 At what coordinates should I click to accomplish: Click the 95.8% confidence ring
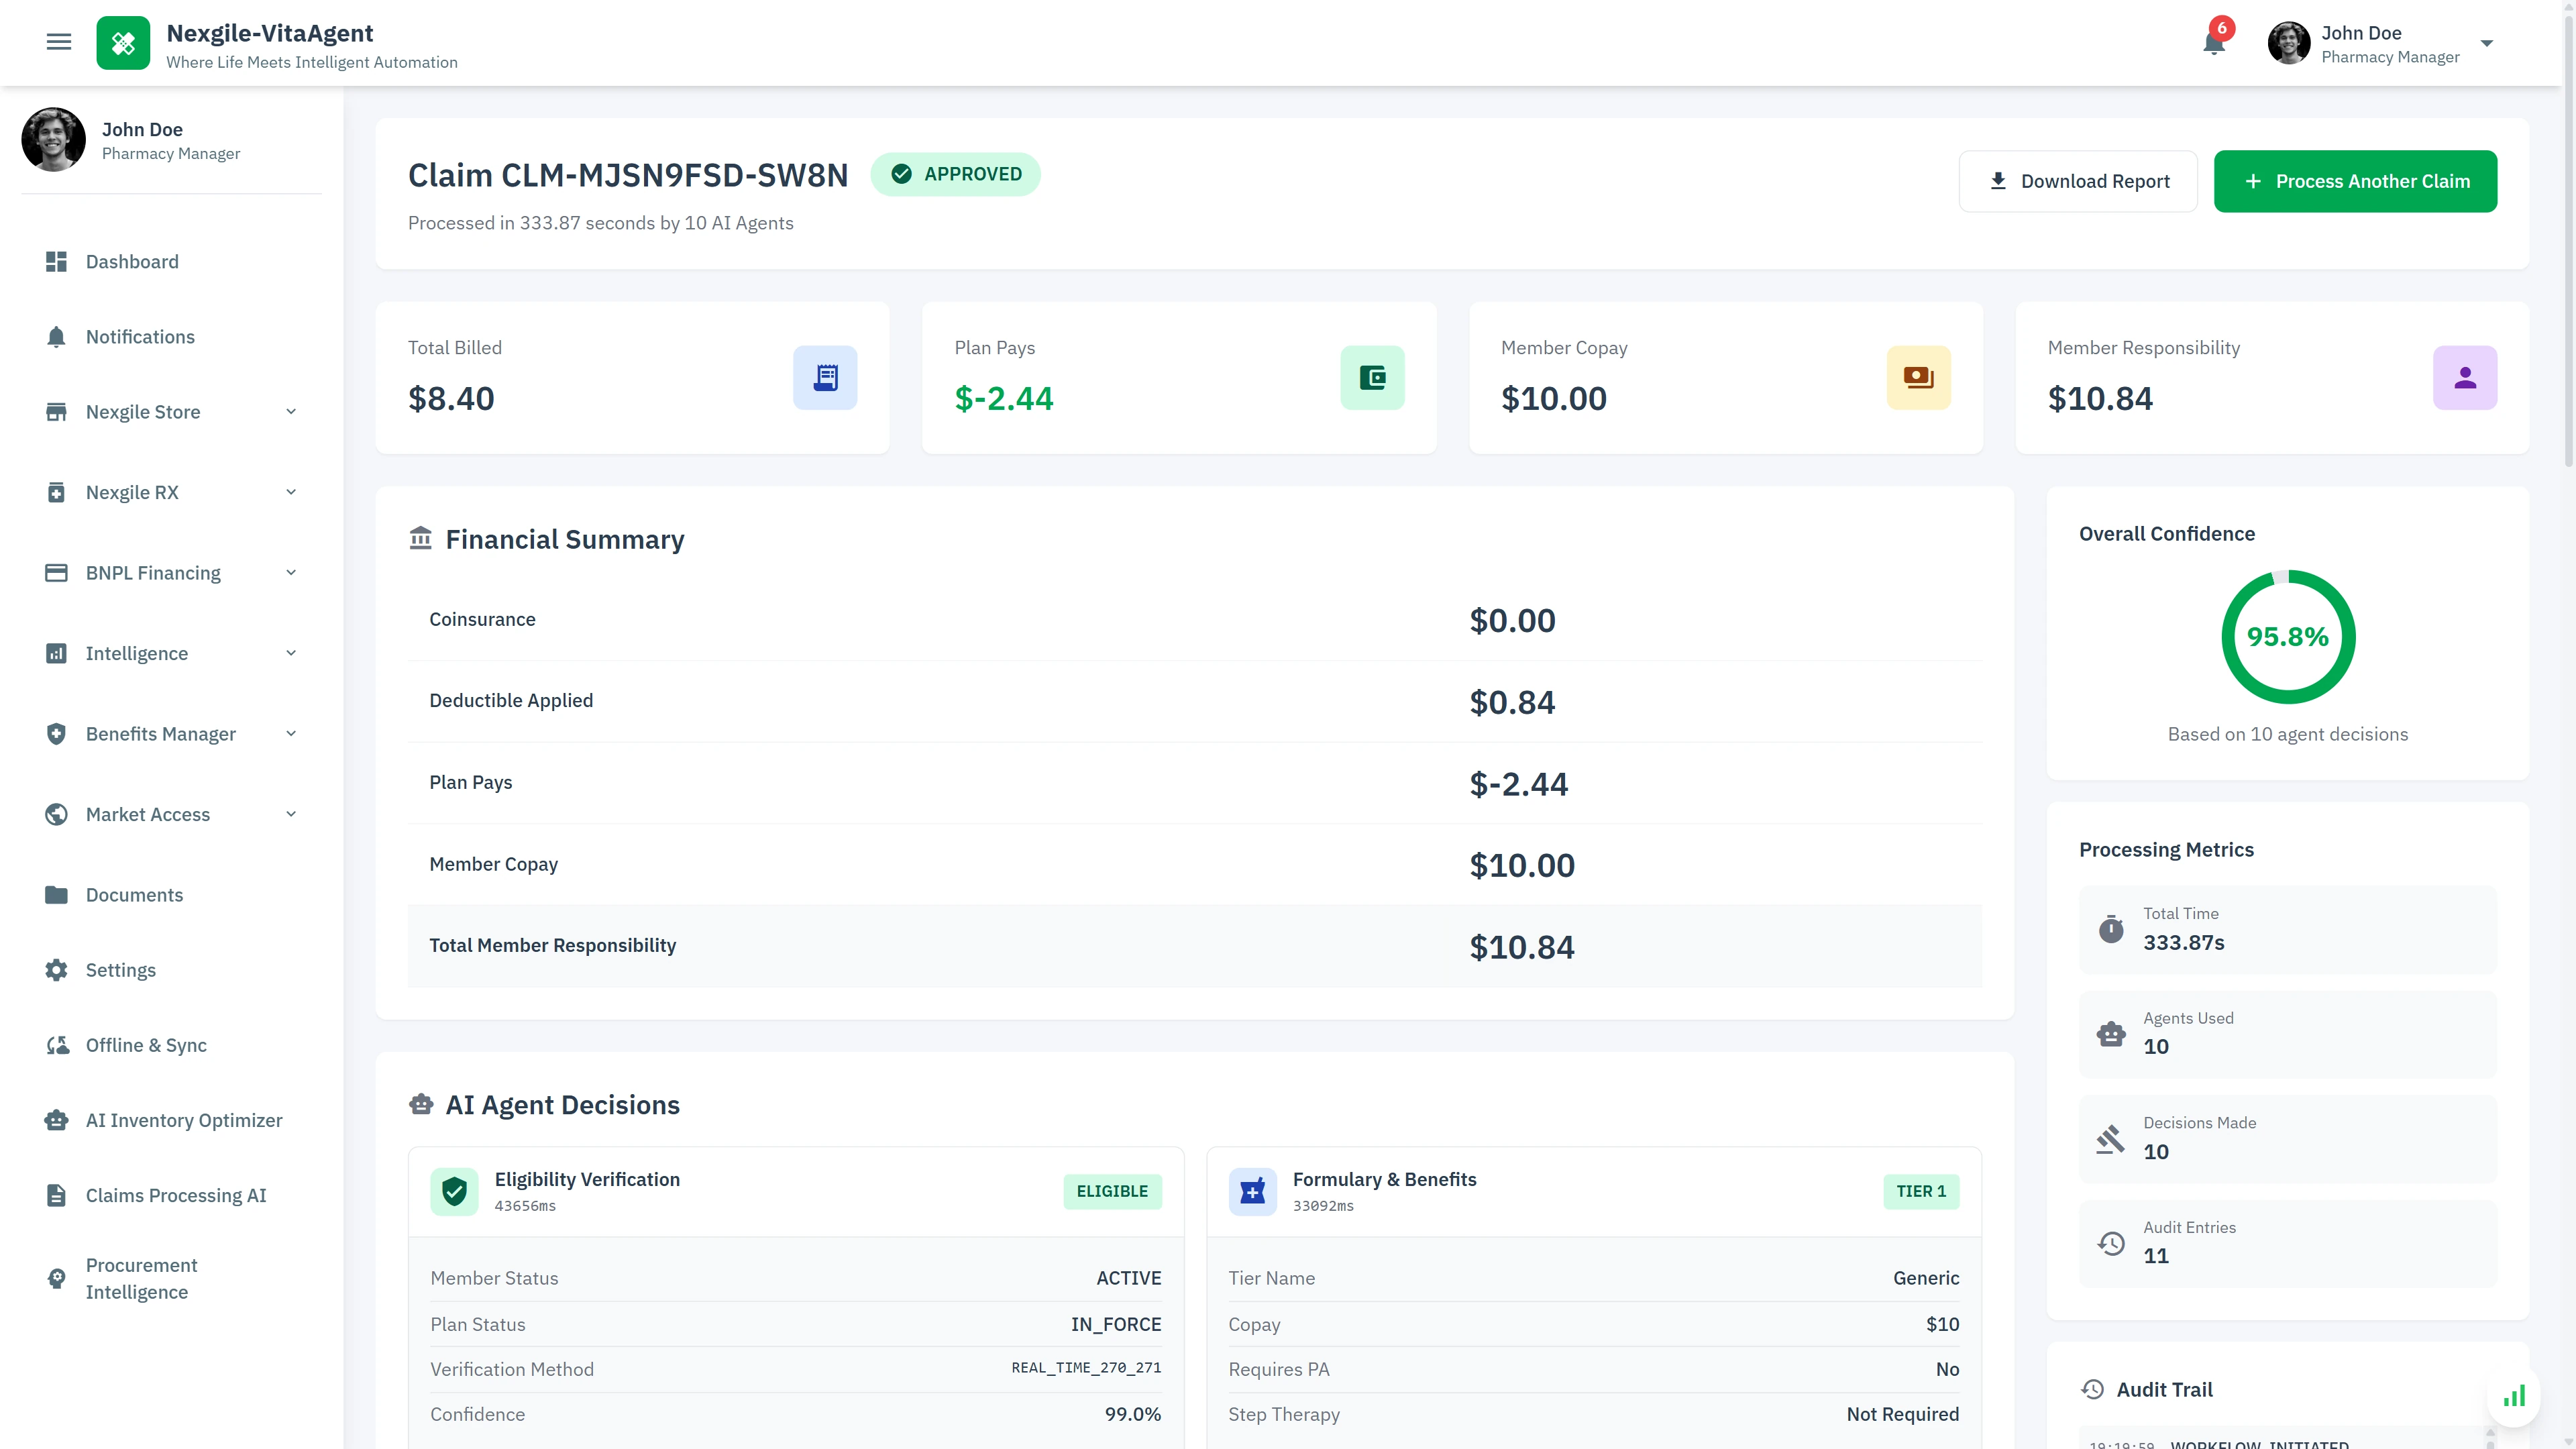click(x=2288, y=637)
